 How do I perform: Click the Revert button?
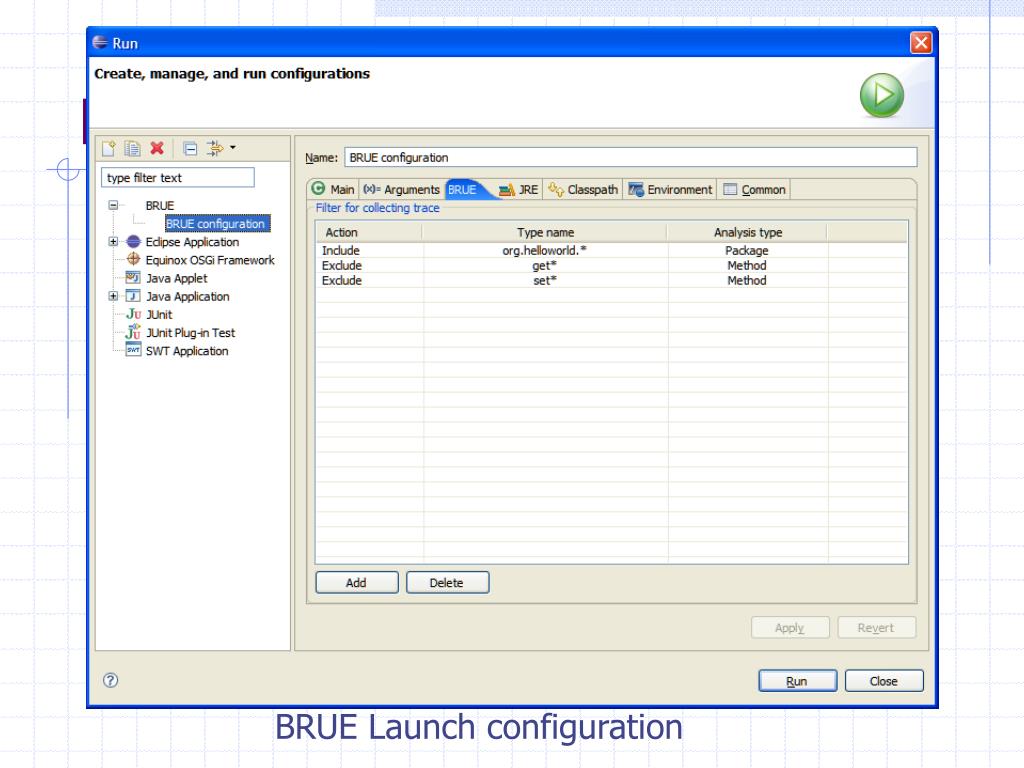pos(876,628)
